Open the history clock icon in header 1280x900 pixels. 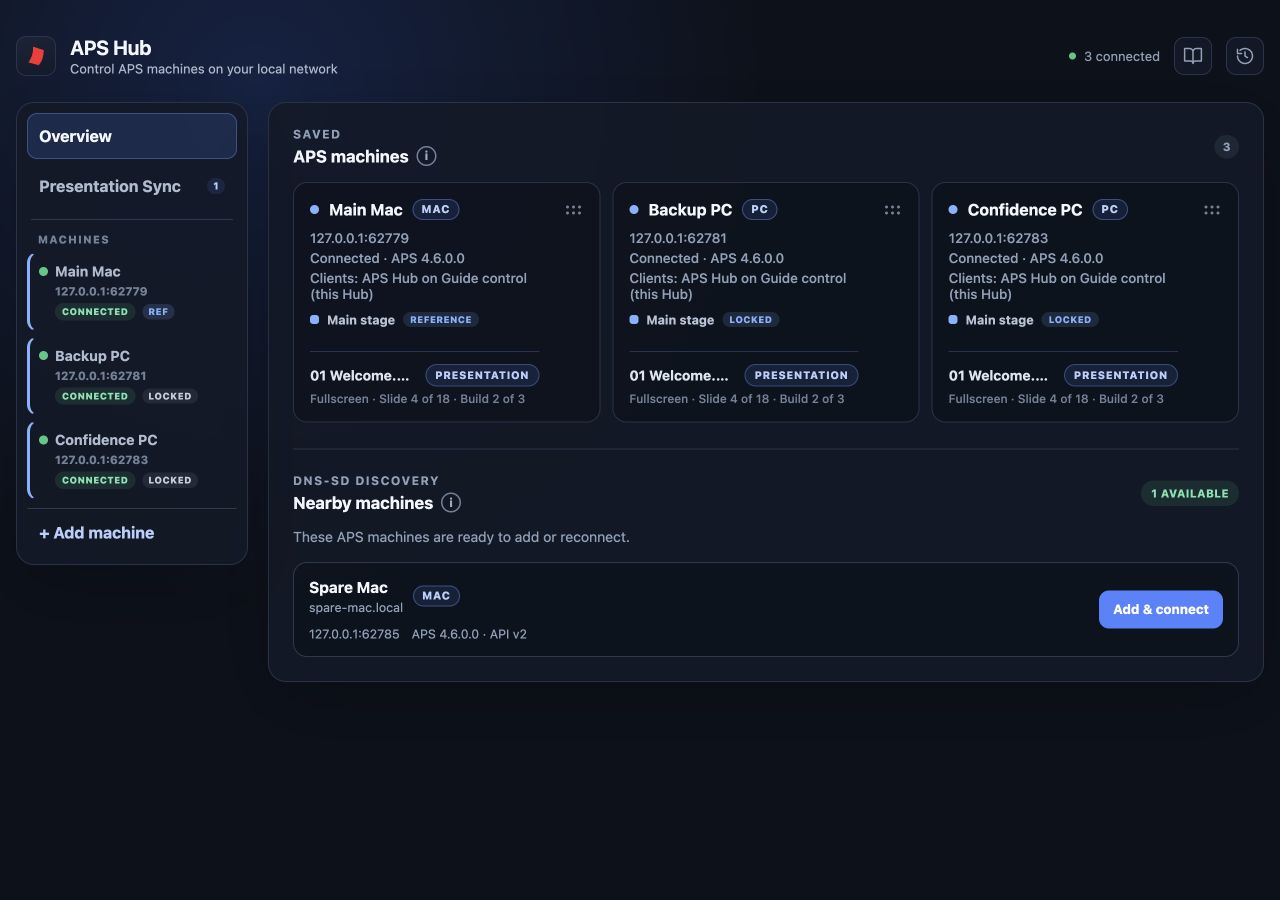click(1245, 56)
